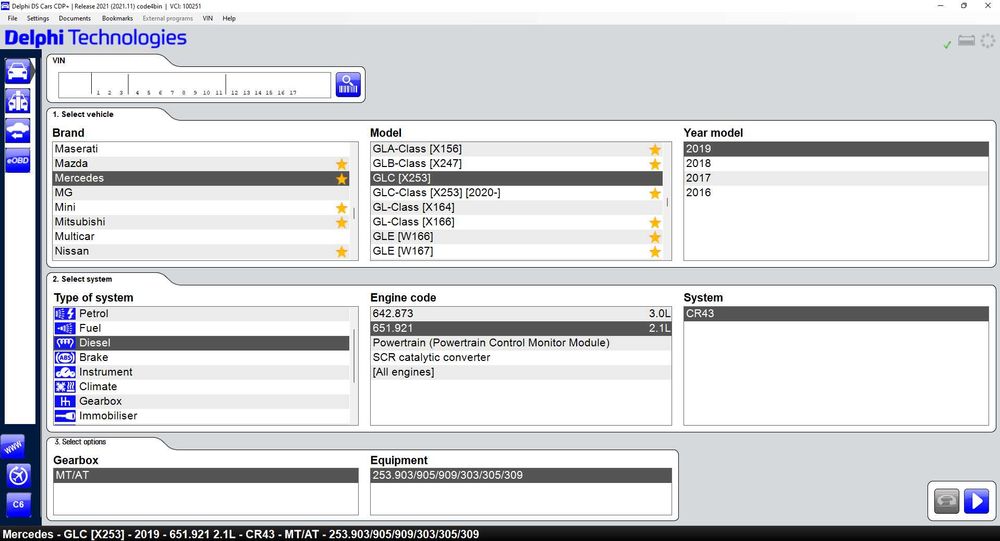Select model GL-Class [X164]
This screenshot has height=541, width=1000.
pyautogui.click(x=517, y=207)
